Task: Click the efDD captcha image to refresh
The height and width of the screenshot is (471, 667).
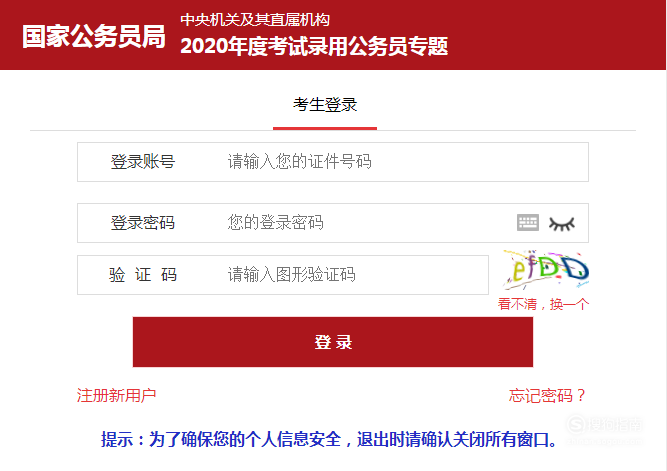Action: click(546, 270)
